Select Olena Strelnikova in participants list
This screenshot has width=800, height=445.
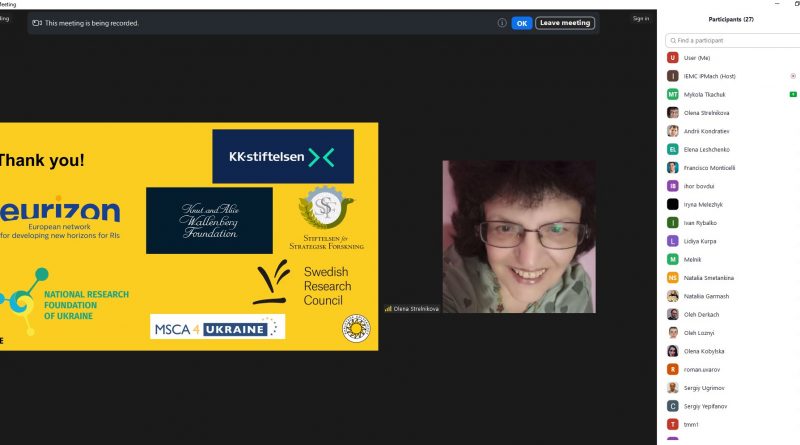(x=710, y=112)
